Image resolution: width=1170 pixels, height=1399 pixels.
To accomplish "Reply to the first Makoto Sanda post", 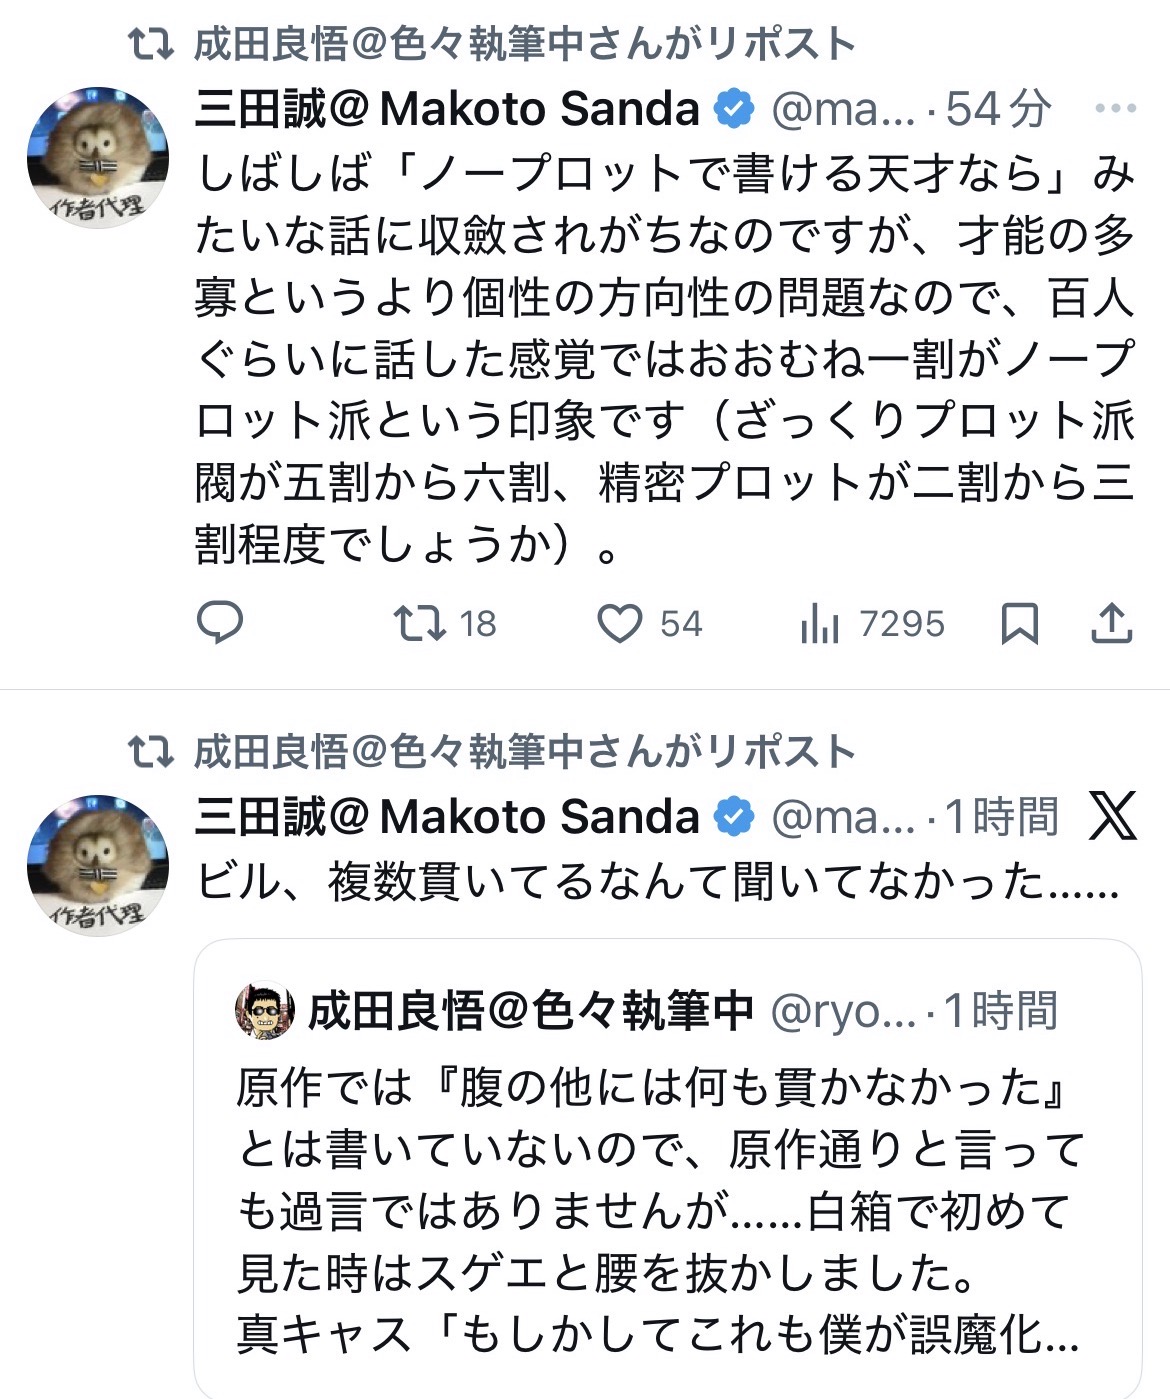I will tap(220, 623).
